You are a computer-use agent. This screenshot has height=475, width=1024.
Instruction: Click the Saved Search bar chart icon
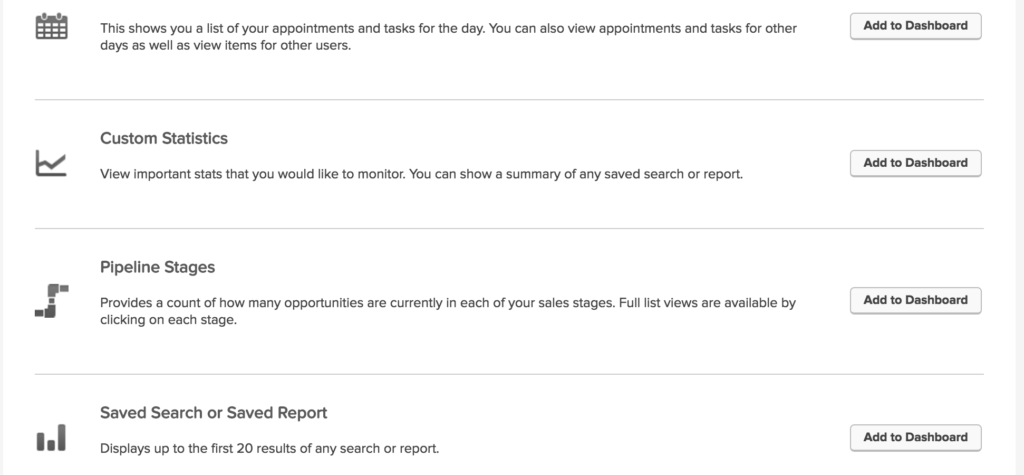[51, 437]
